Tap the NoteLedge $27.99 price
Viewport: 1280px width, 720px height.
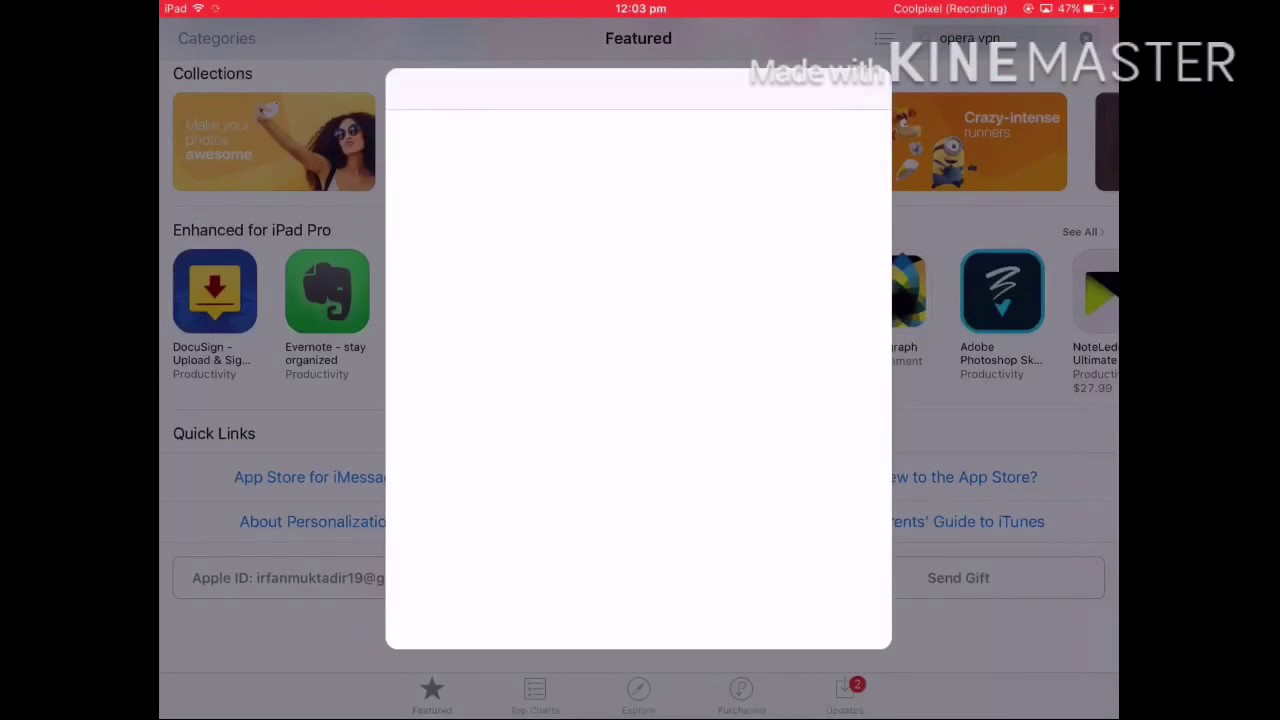(1092, 388)
